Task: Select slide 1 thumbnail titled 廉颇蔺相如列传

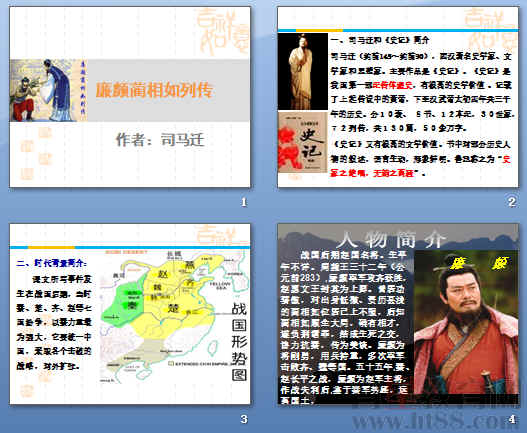Action: tap(130, 97)
